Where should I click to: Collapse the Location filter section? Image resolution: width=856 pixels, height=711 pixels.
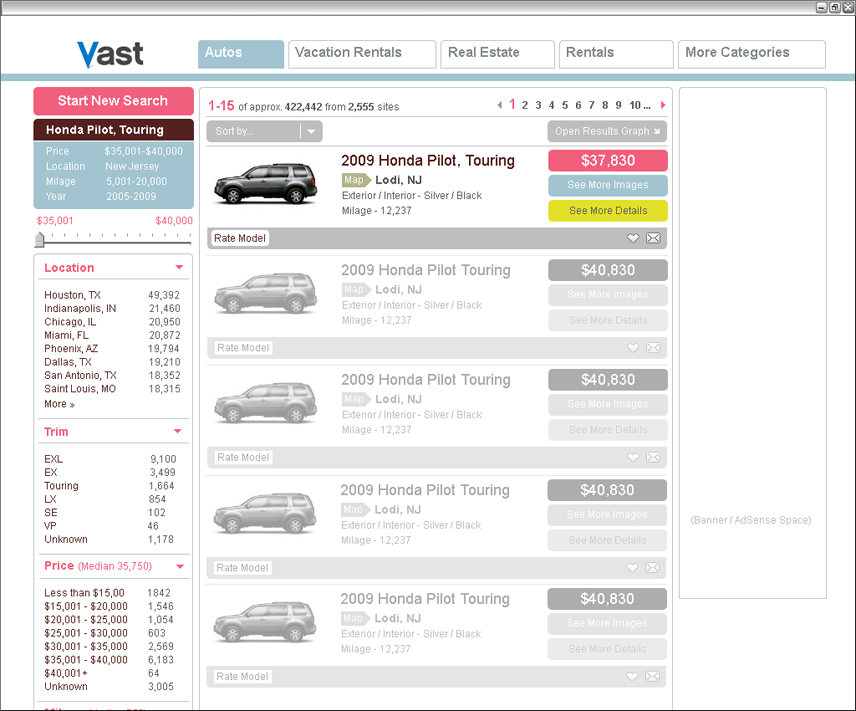[x=179, y=268]
